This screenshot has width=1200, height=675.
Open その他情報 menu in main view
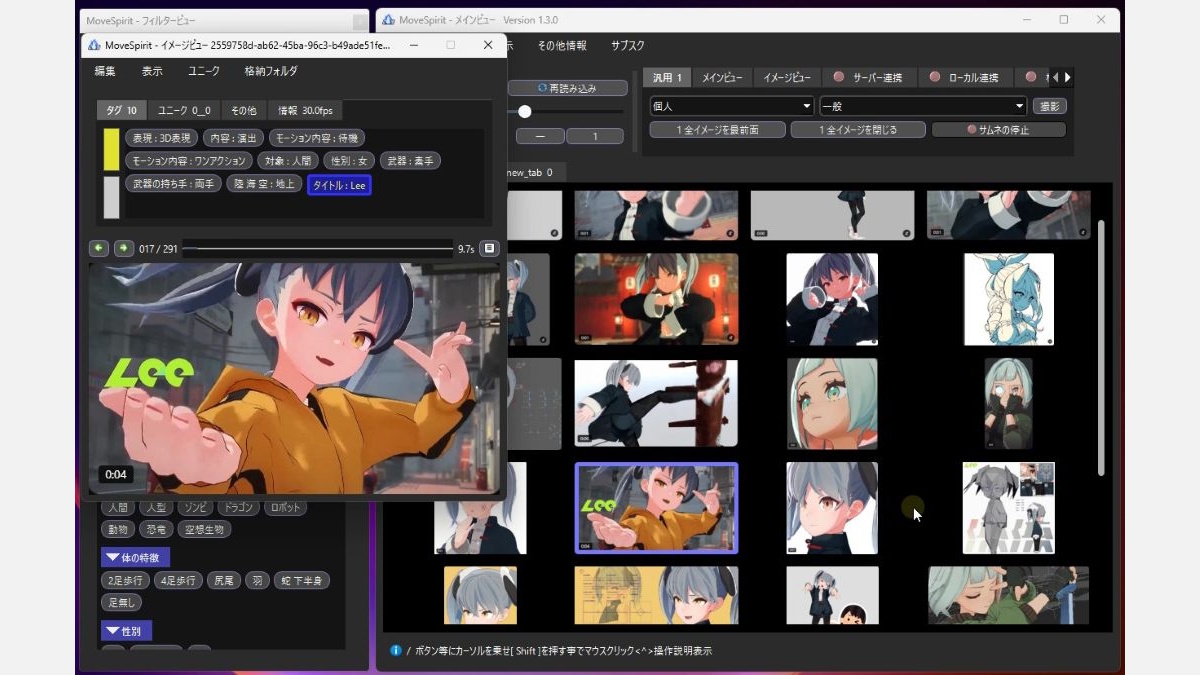[562, 46]
